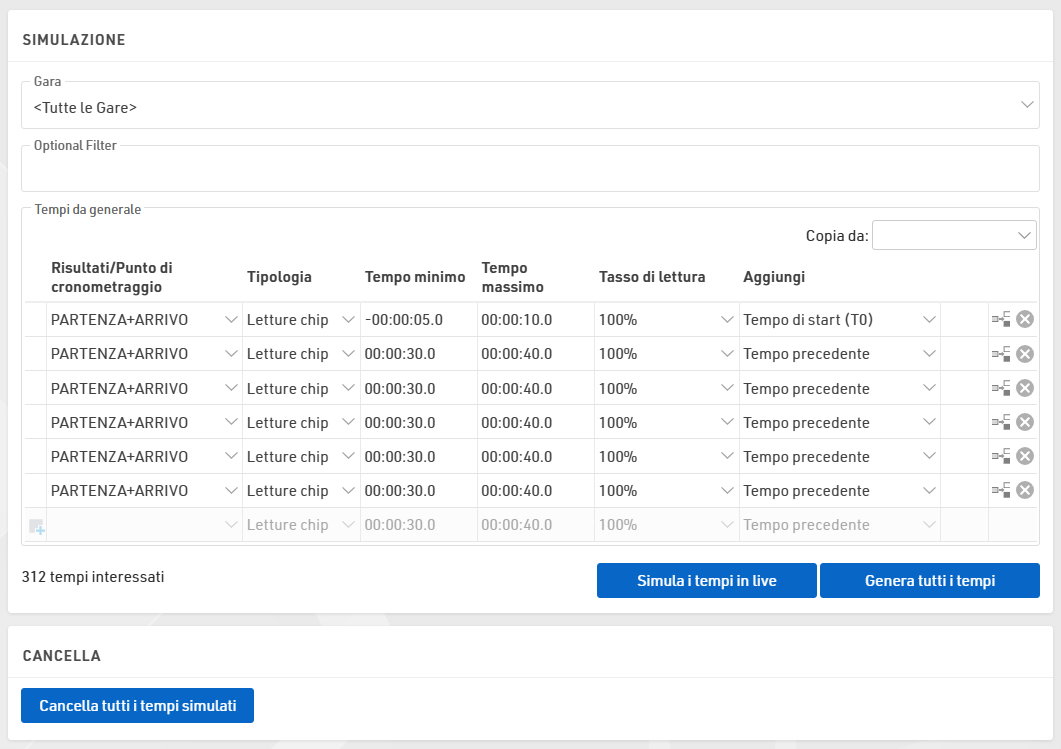Click the add-new-row icon in the empty bottom row
The width and height of the screenshot is (1061, 749).
pos(36,526)
